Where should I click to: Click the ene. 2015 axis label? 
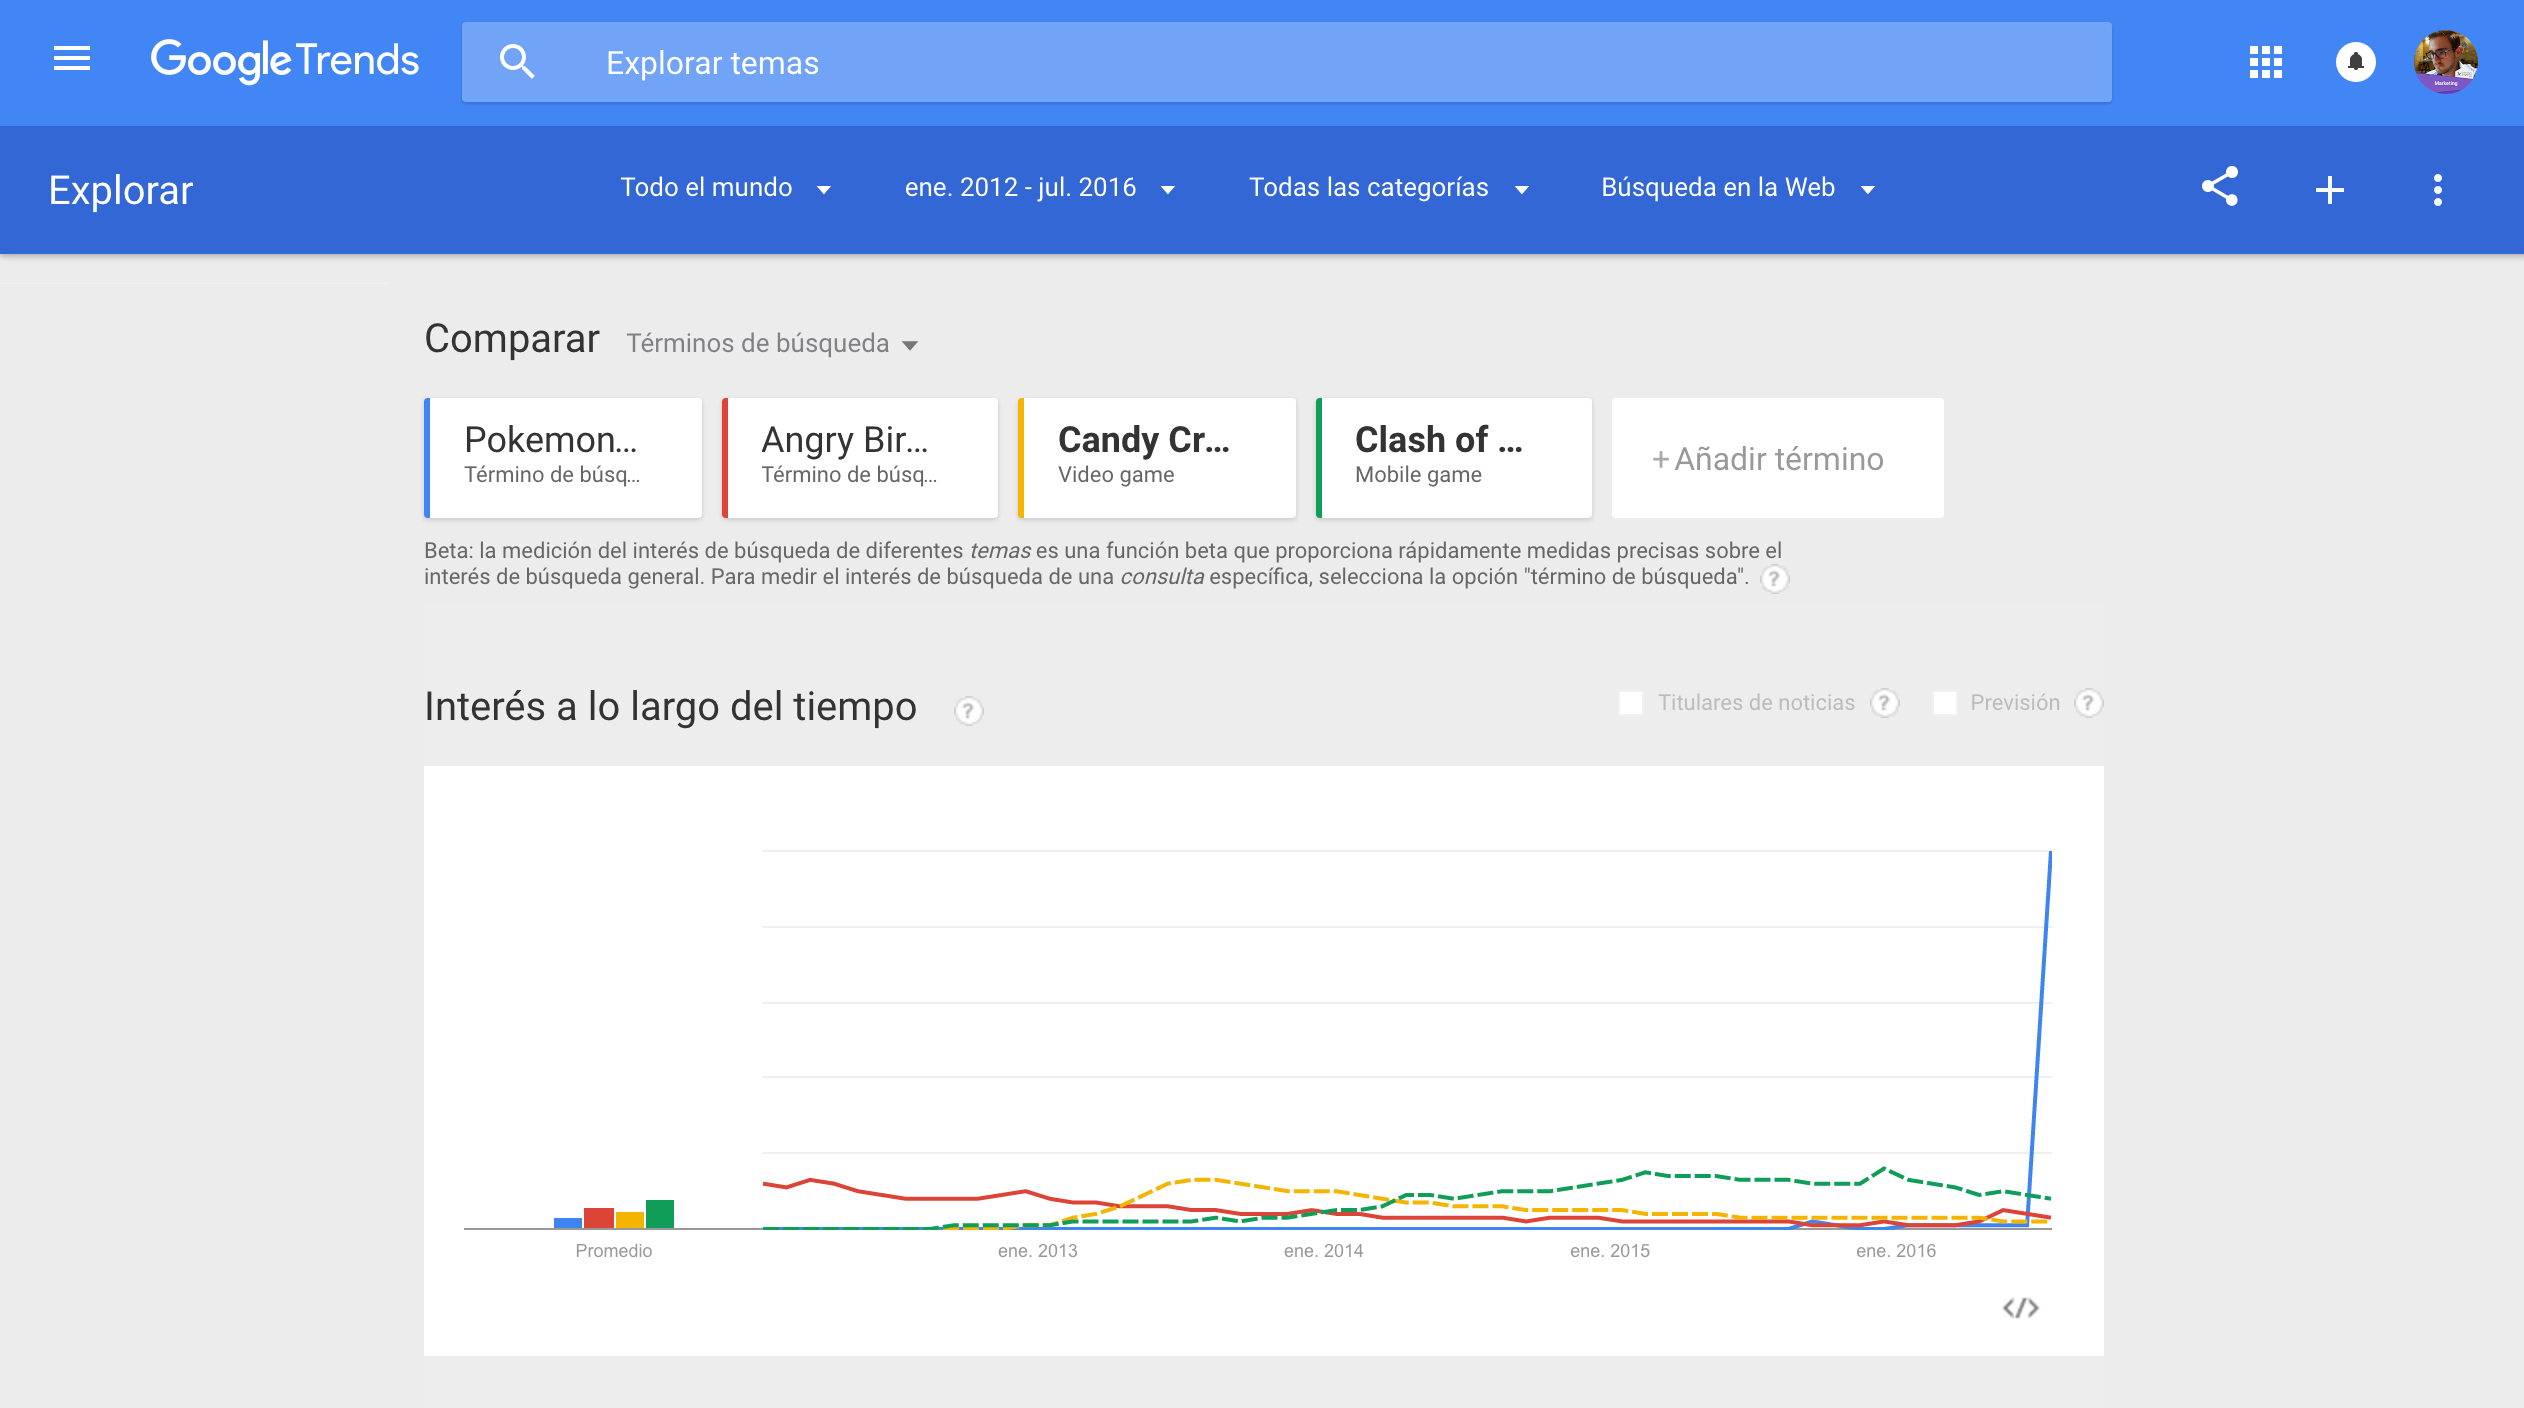click(x=1610, y=1251)
